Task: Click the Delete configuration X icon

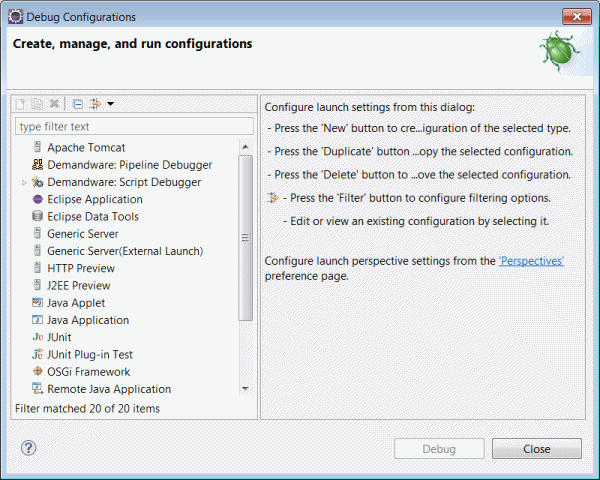Action: pos(54,104)
